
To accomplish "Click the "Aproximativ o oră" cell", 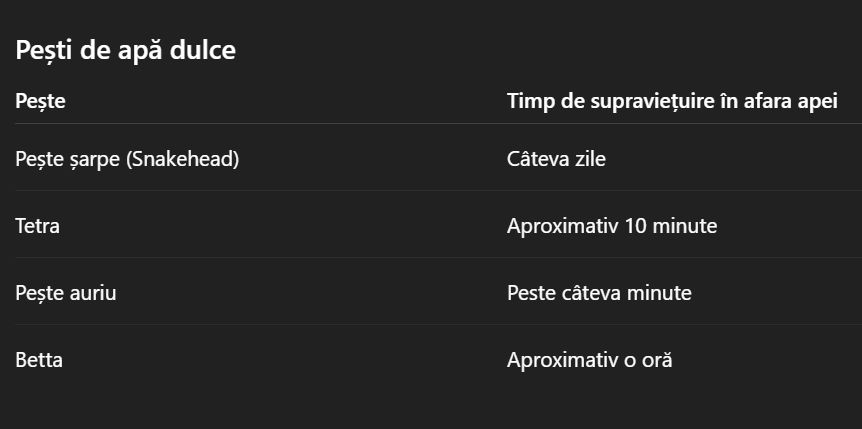I will (589, 360).
